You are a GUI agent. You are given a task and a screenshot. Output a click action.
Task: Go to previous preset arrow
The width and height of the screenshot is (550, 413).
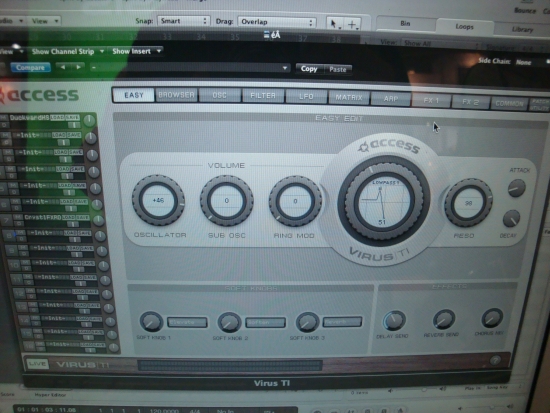point(63,67)
